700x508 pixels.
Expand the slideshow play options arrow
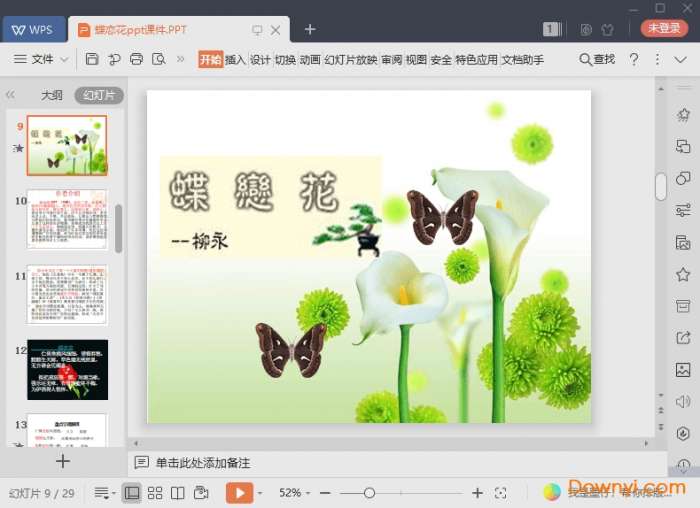point(261,493)
